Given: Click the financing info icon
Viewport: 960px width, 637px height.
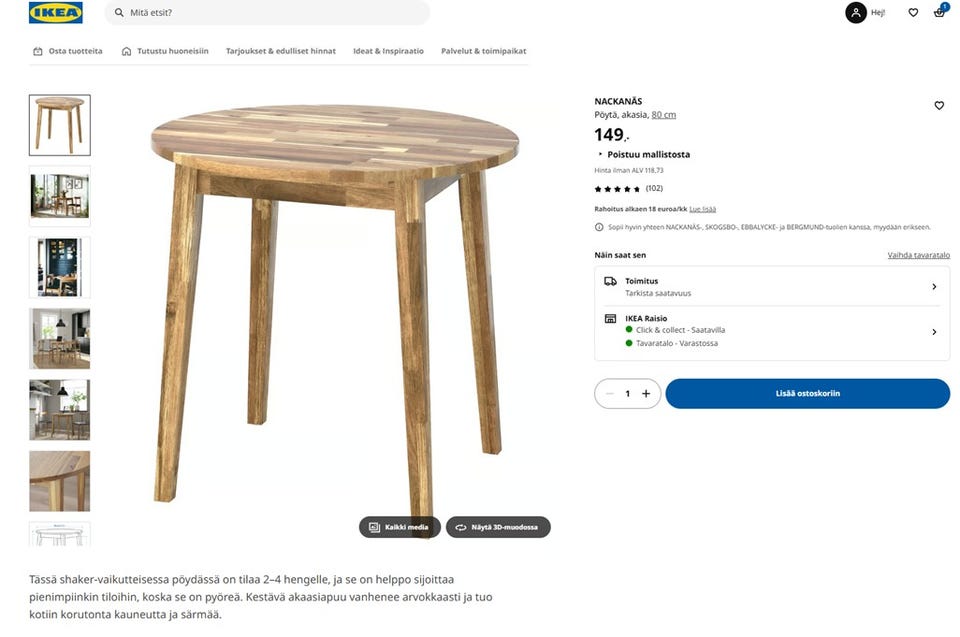Looking at the screenshot, I should click(599, 227).
